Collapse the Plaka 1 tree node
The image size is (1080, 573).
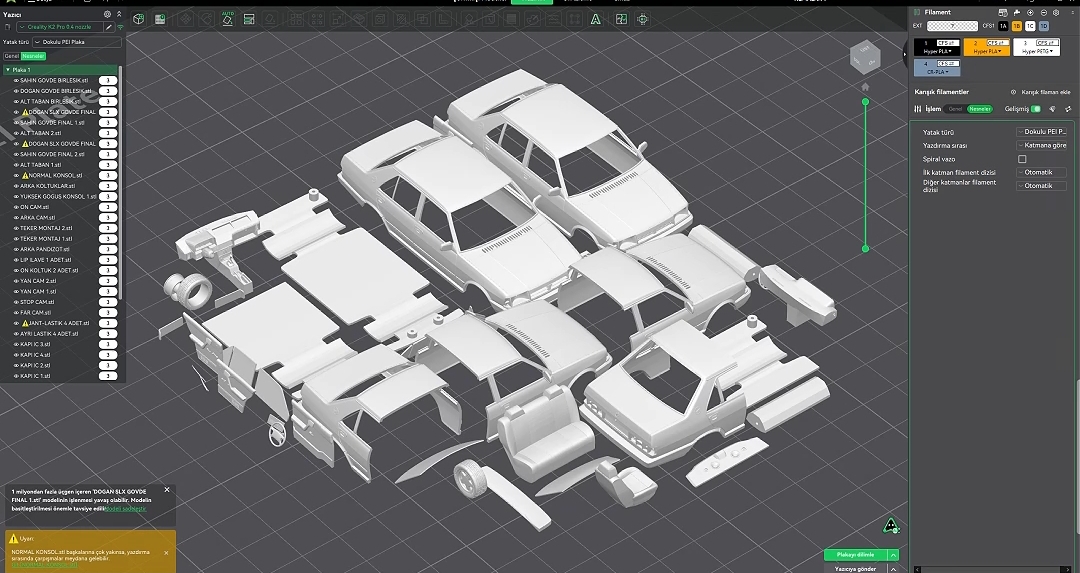(x=8, y=70)
